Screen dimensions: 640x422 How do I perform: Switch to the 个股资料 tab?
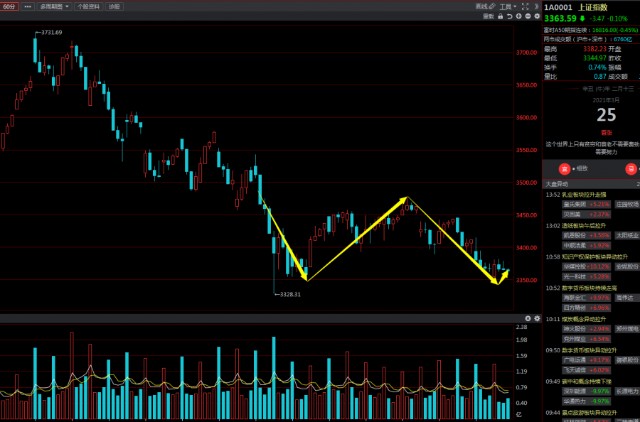coord(88,6)
